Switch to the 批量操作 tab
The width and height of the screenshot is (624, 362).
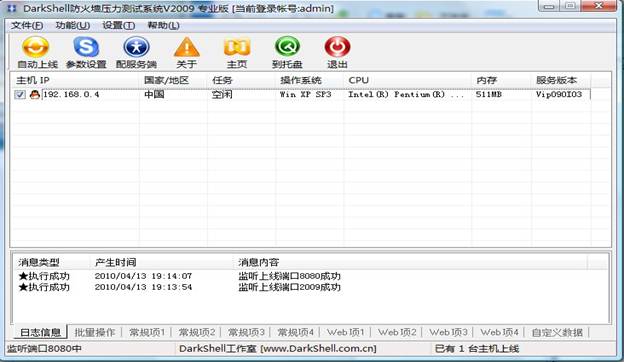[x=95, y=332]
